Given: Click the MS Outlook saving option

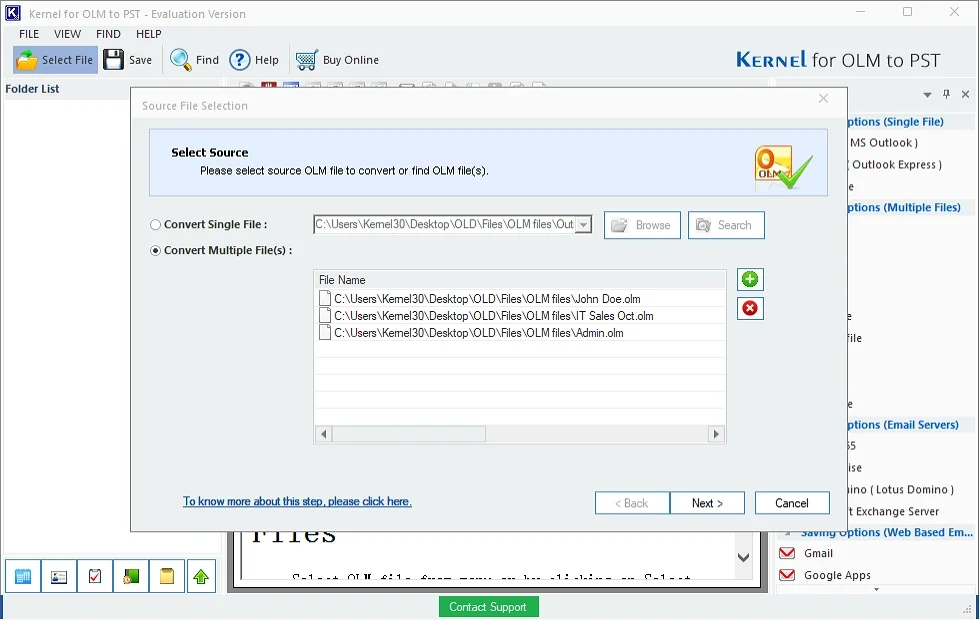Looking at the screenshot, I should tap(883, 142).
